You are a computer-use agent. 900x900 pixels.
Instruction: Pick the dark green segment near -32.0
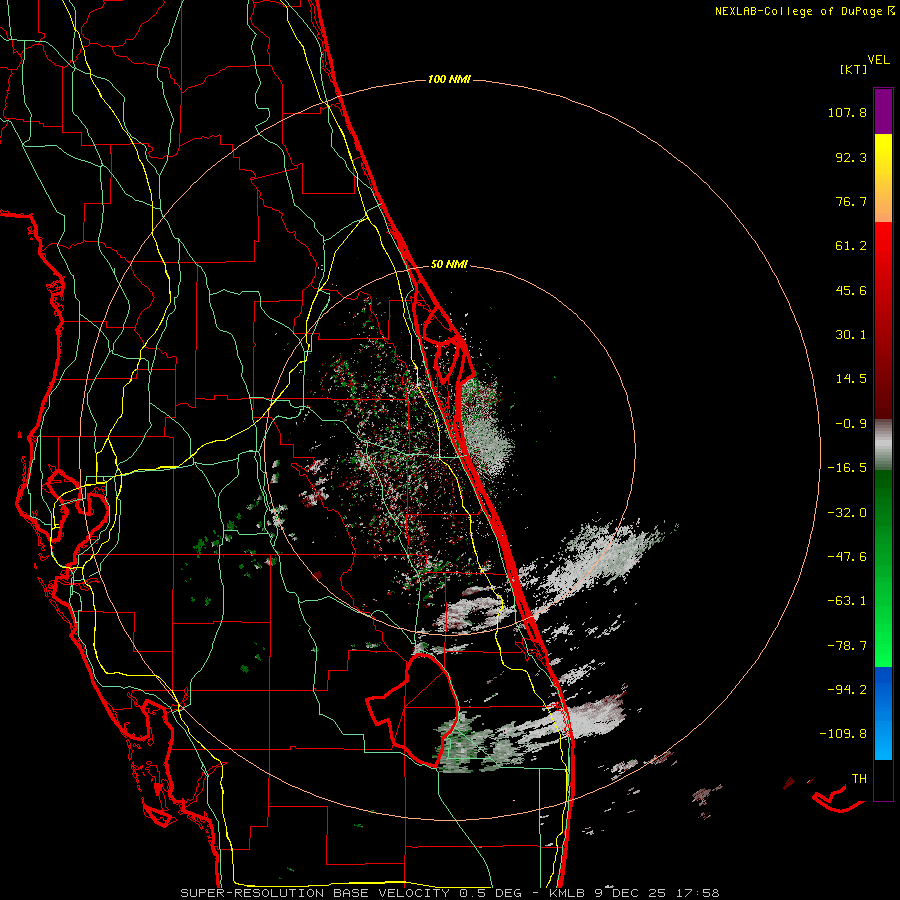click(883, 511)
